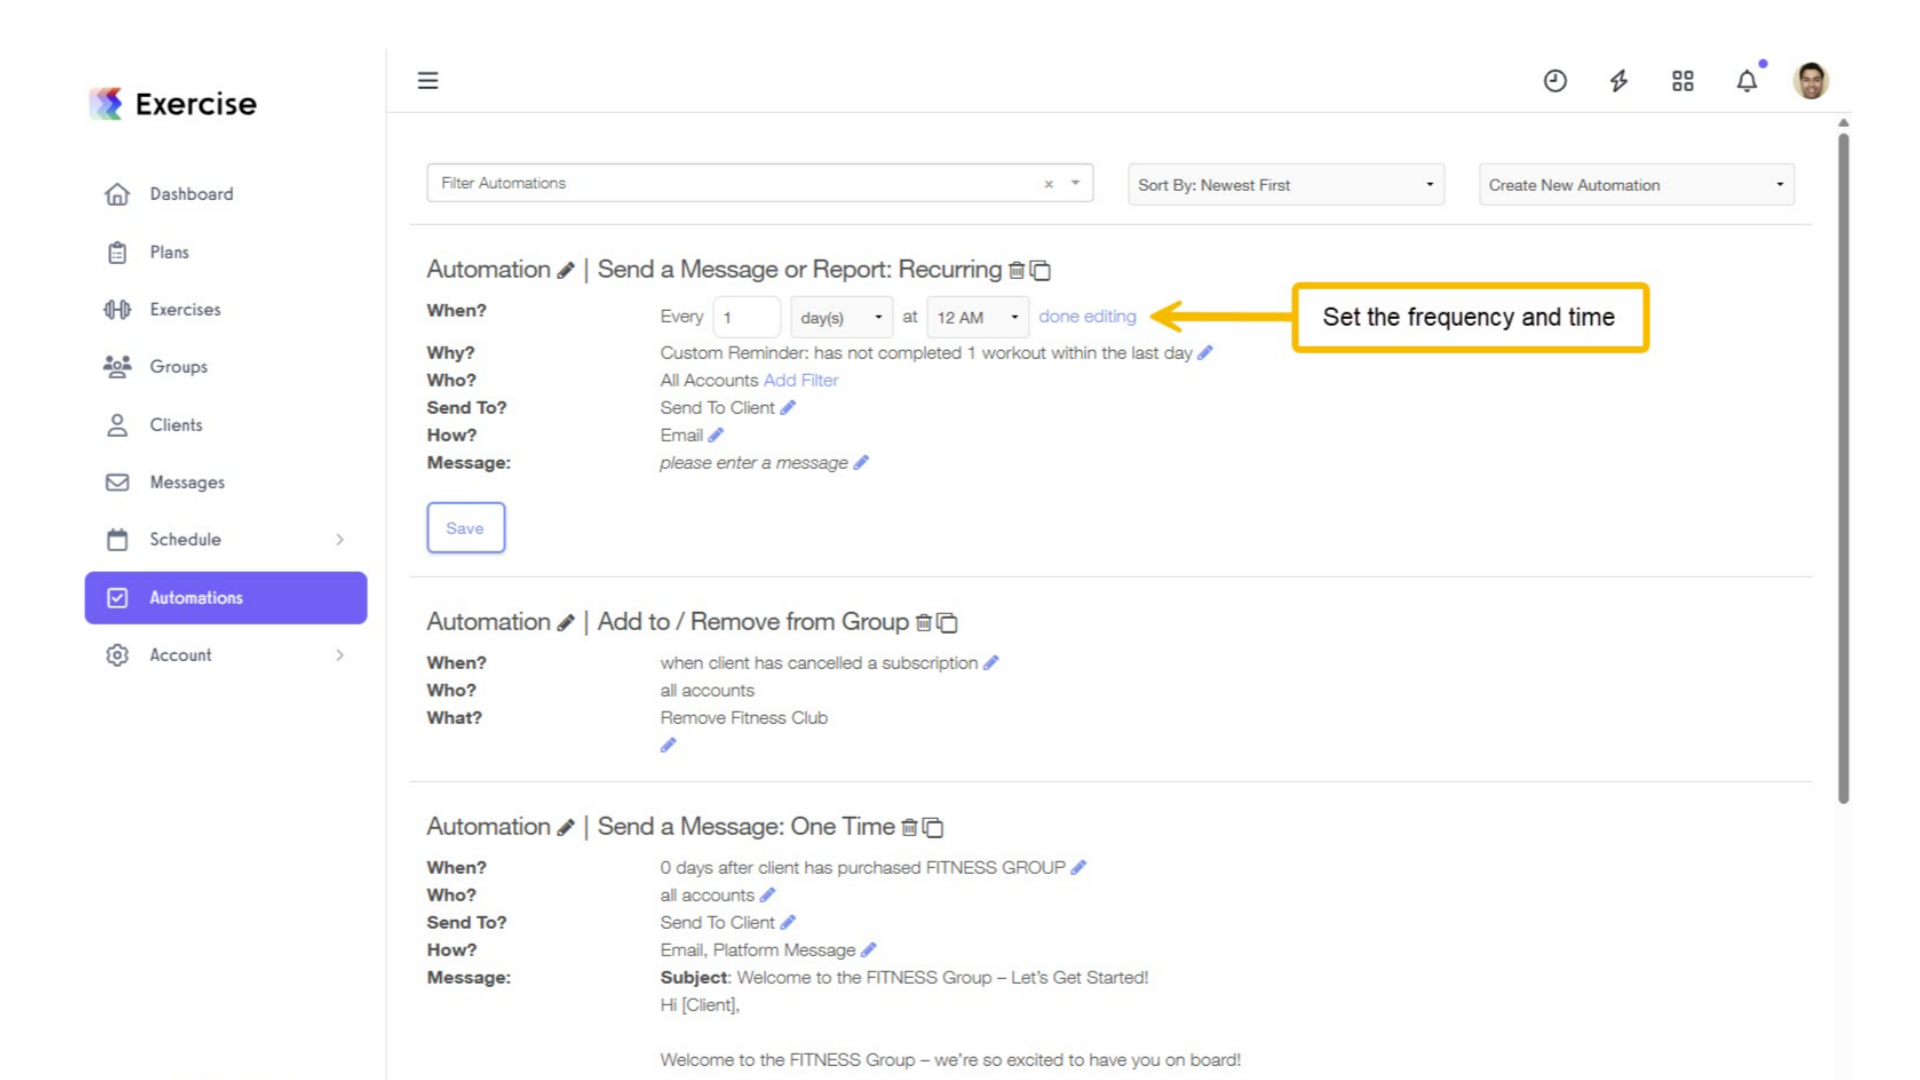1920x1080 pixels.
Task: Open the Sort By: Newest First dropdown
Action: point(1286,185)
